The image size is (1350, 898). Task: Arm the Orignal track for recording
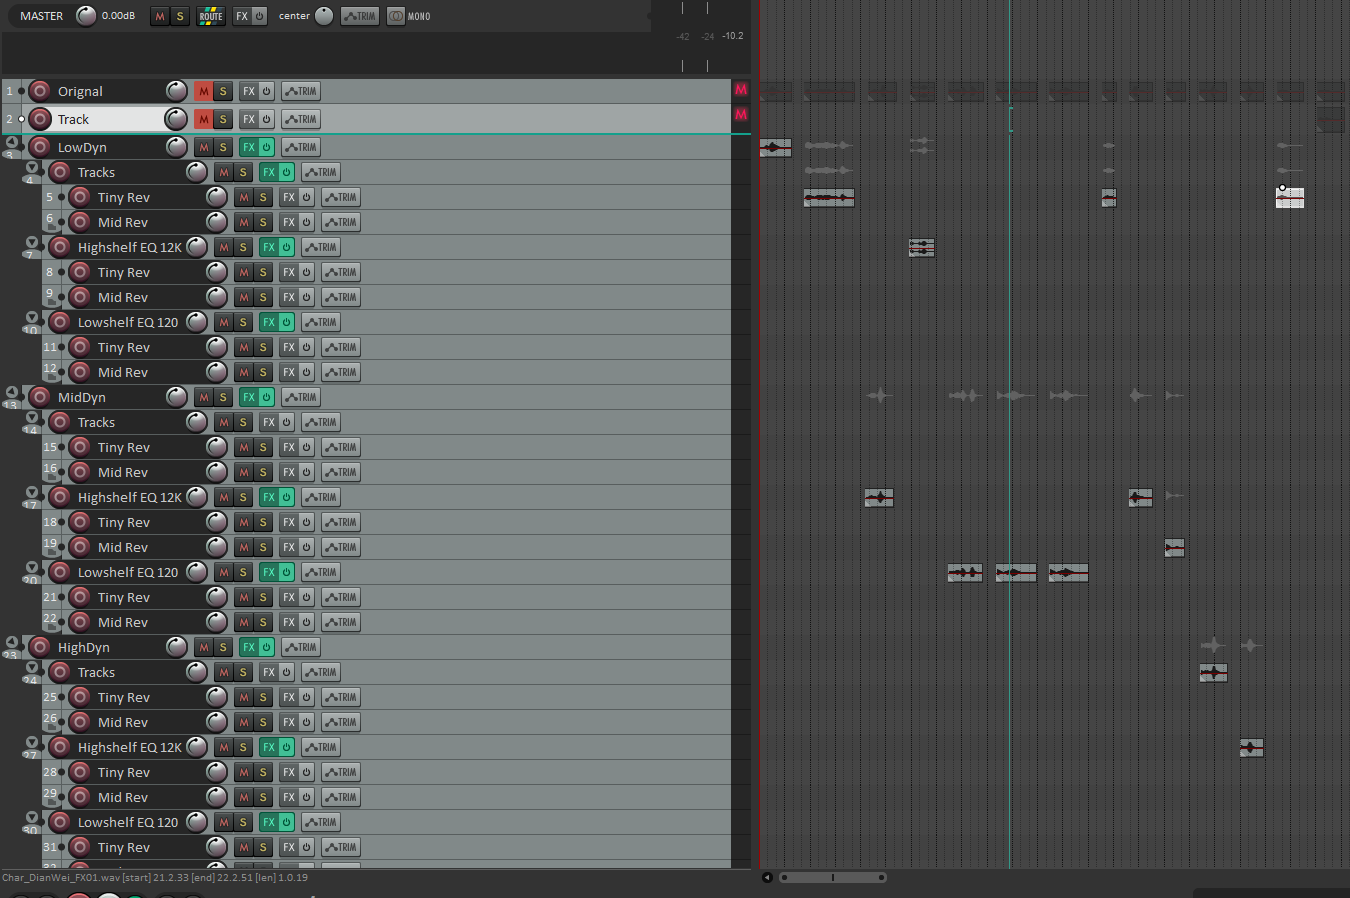[40, 91]
